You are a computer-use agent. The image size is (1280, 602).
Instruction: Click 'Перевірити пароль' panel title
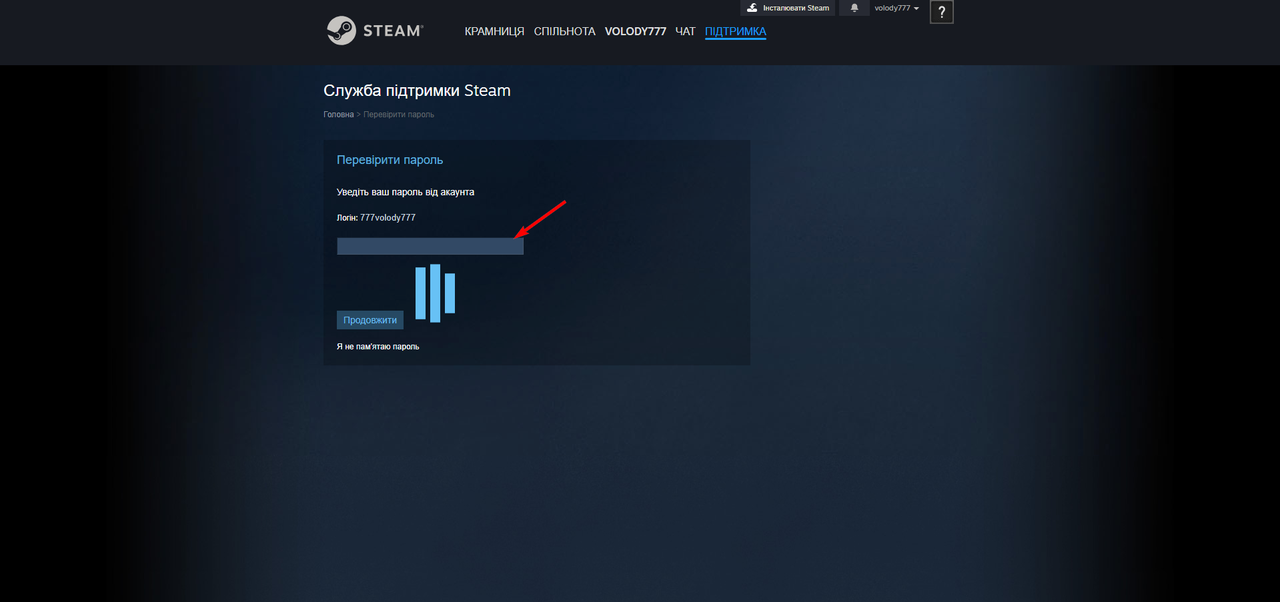click(x=390, y=160)
